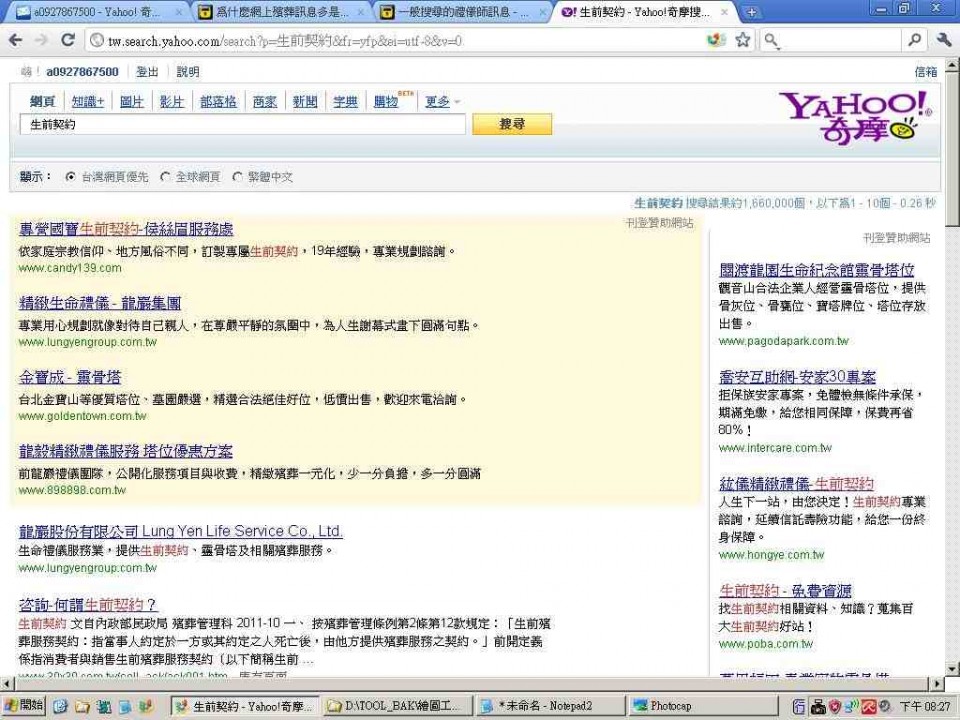Click the browser back arrow
Screen dimensions: 960x720
(x=16, y=40)
